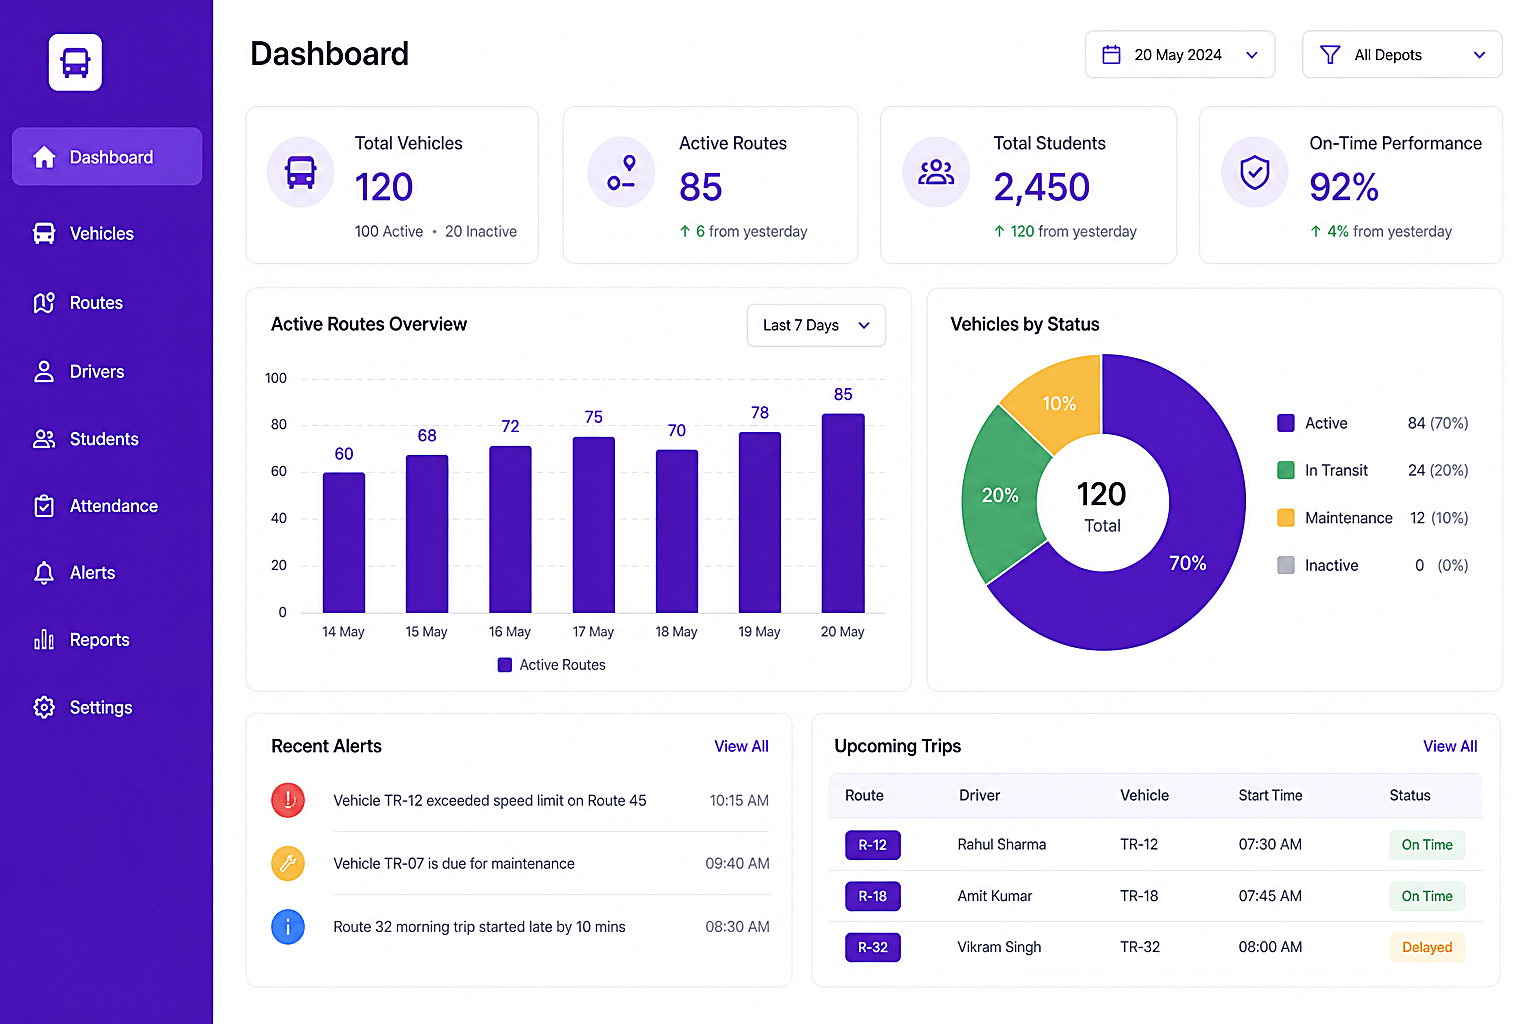
Task: Click the calendar icon beside 20 May 2024
Action: tap(1111, 55)
